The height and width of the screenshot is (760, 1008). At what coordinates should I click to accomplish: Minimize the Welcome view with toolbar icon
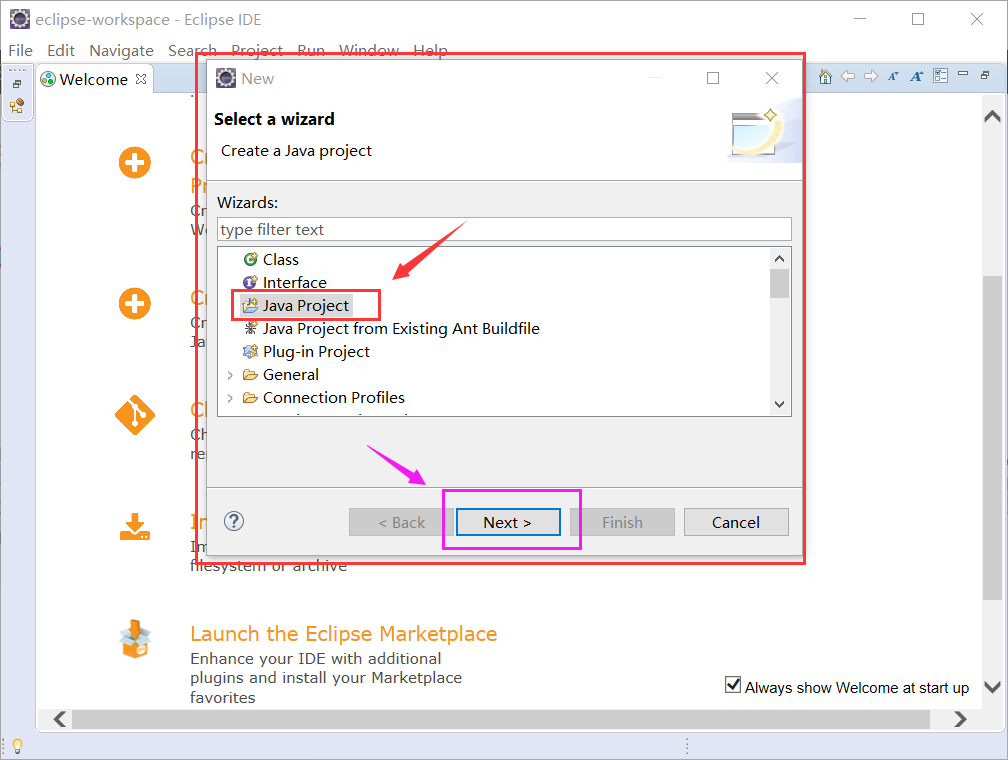(x=963, y=74)
